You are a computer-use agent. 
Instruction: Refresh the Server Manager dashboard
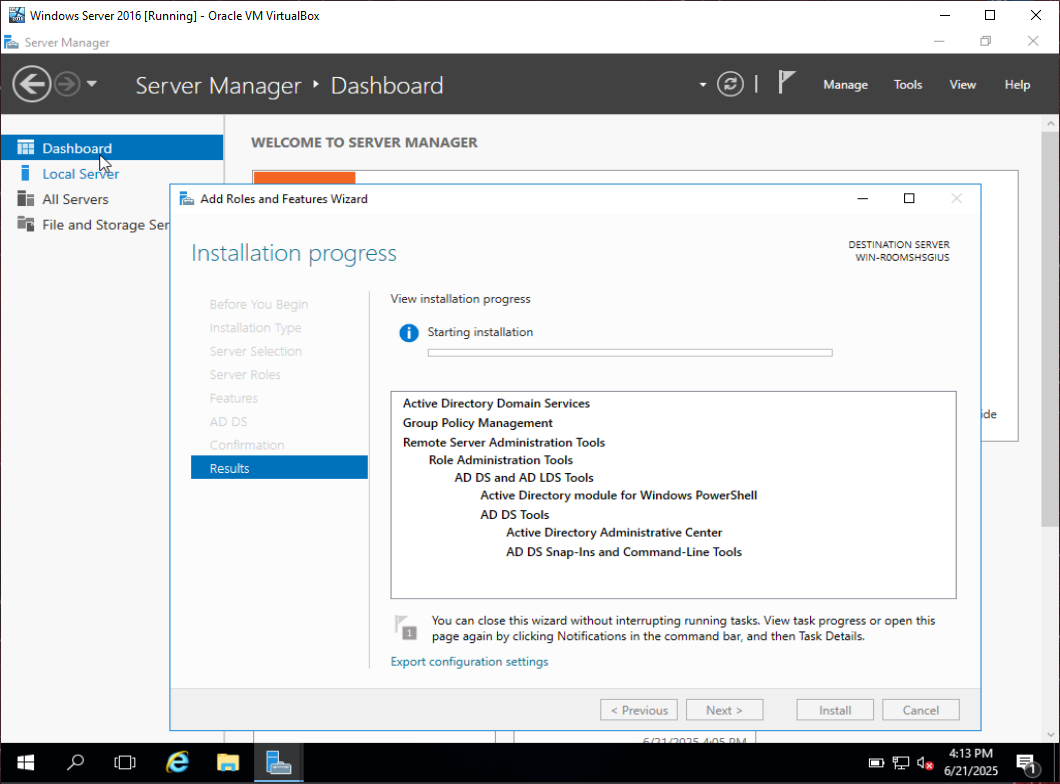pyautogui.click(x=730, y=84)
